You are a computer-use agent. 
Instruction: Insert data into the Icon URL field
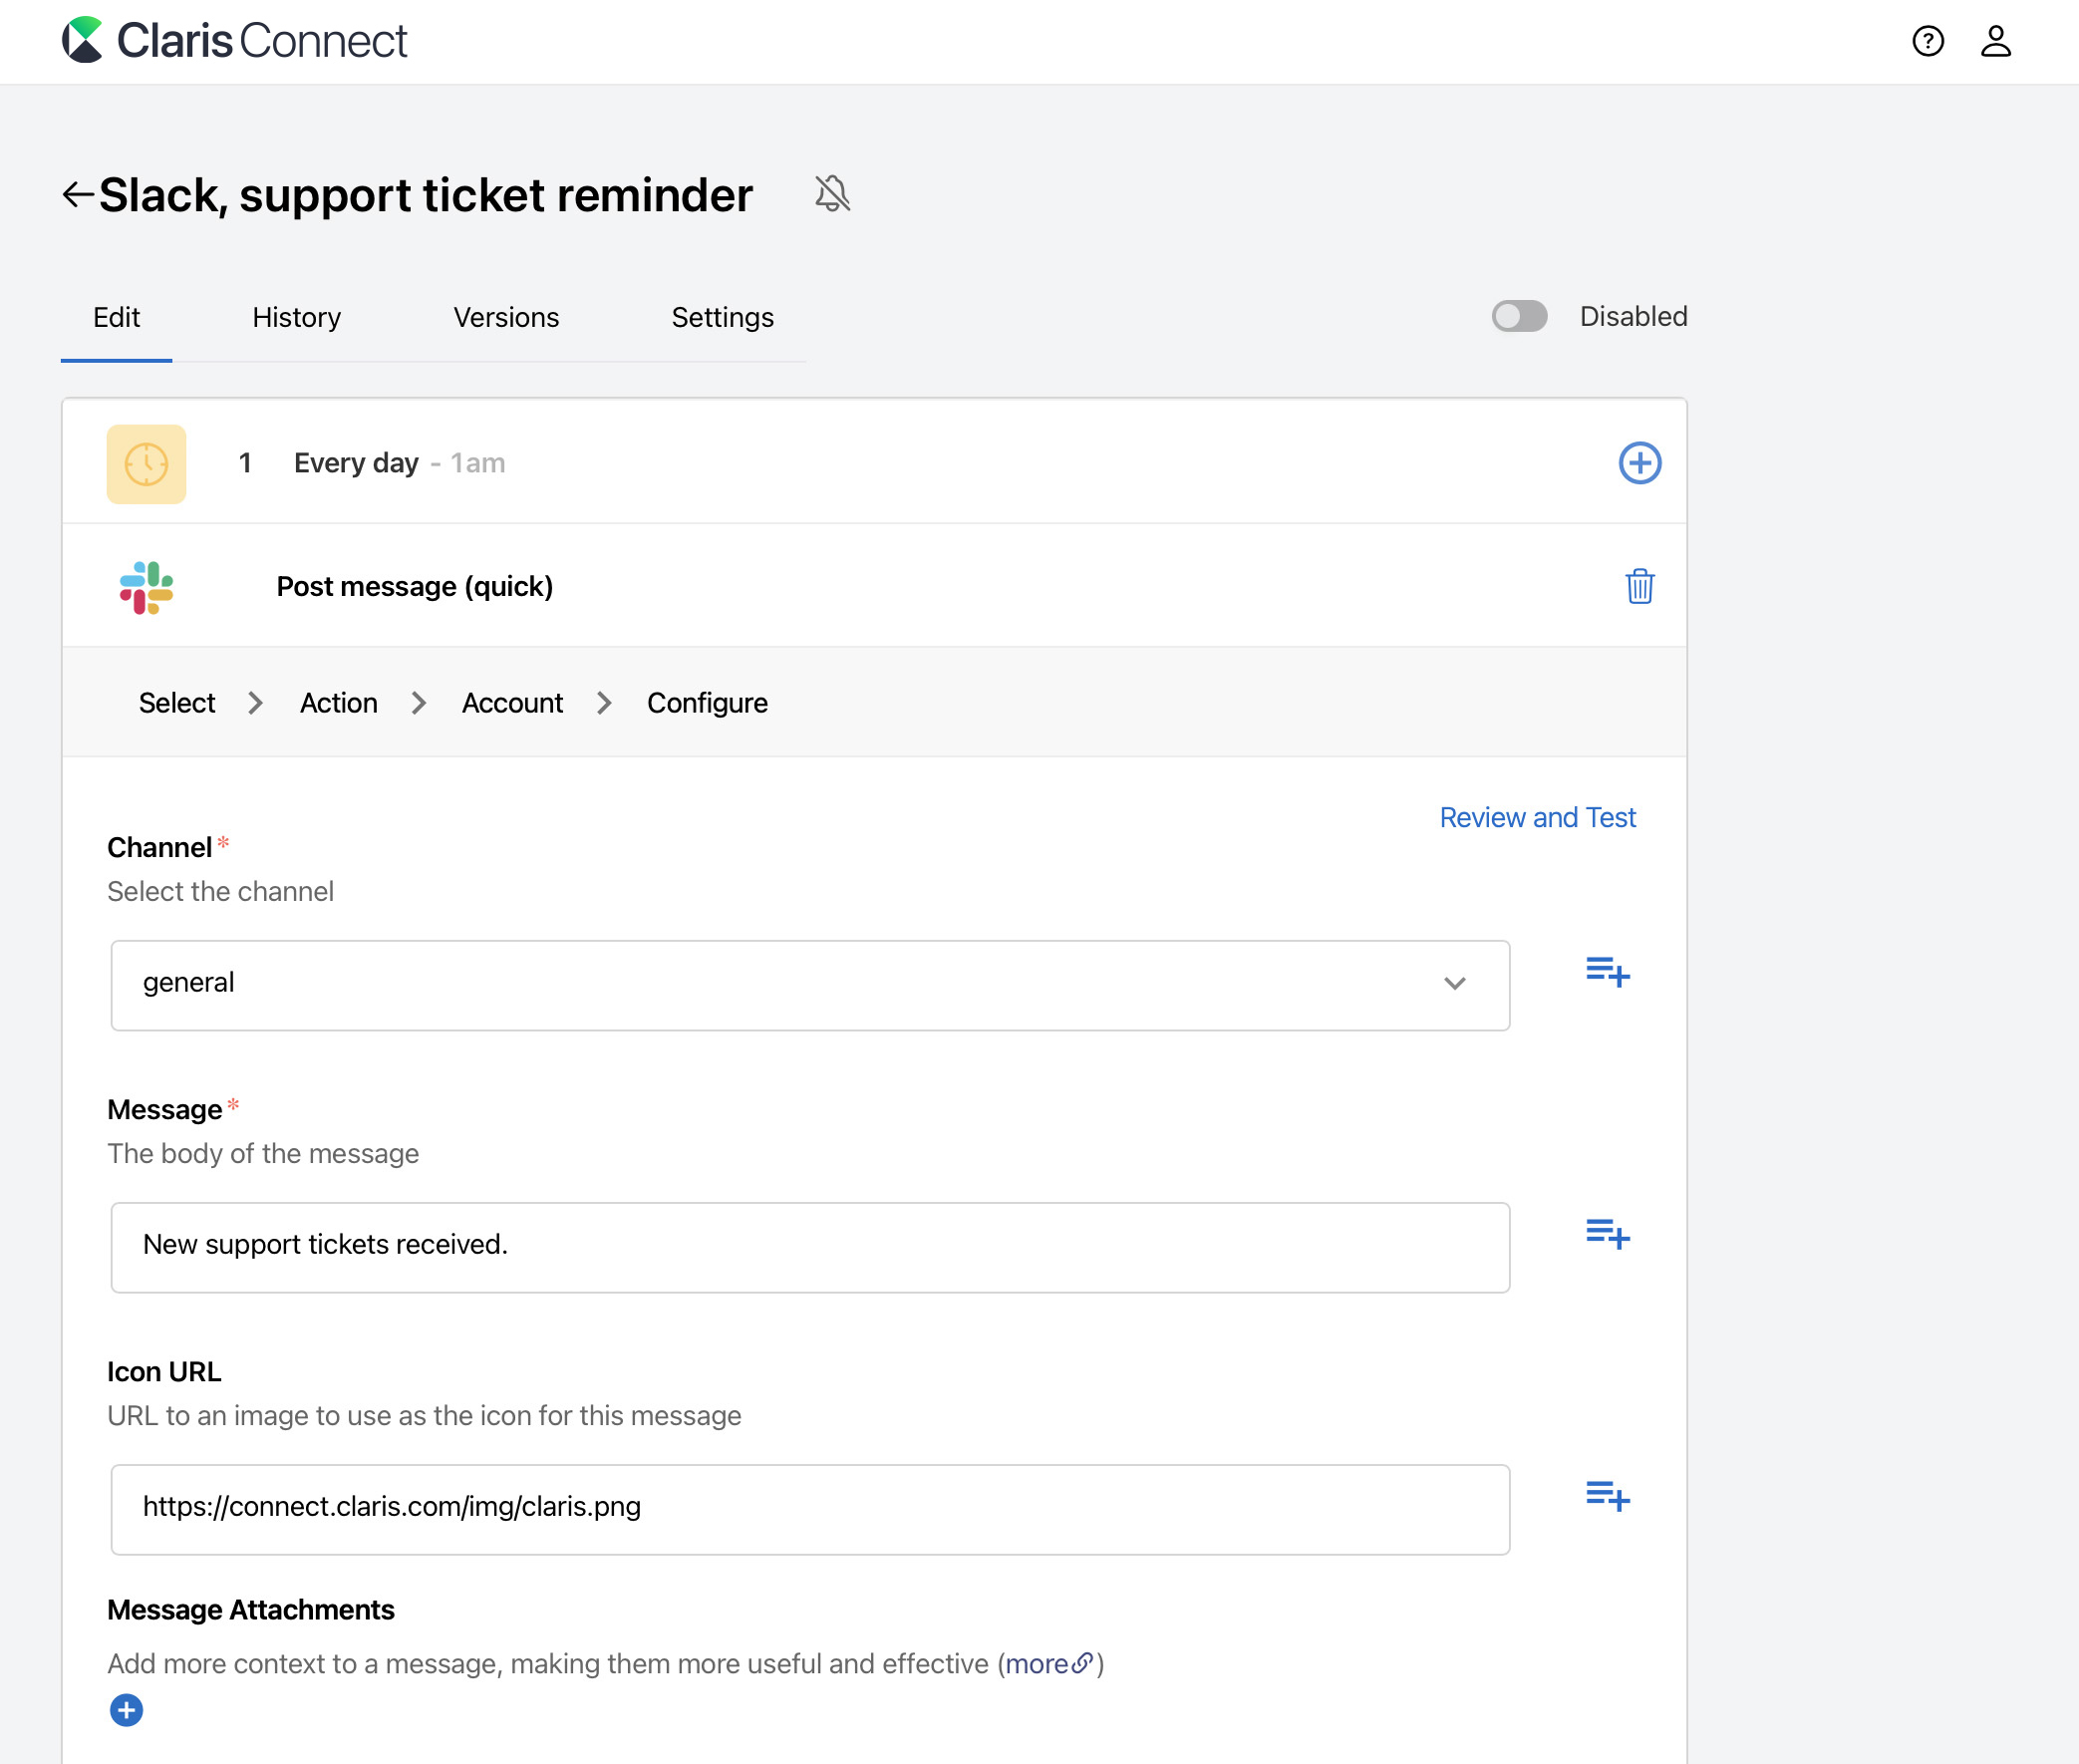pyautogui.click(x=1607, y=1496)
